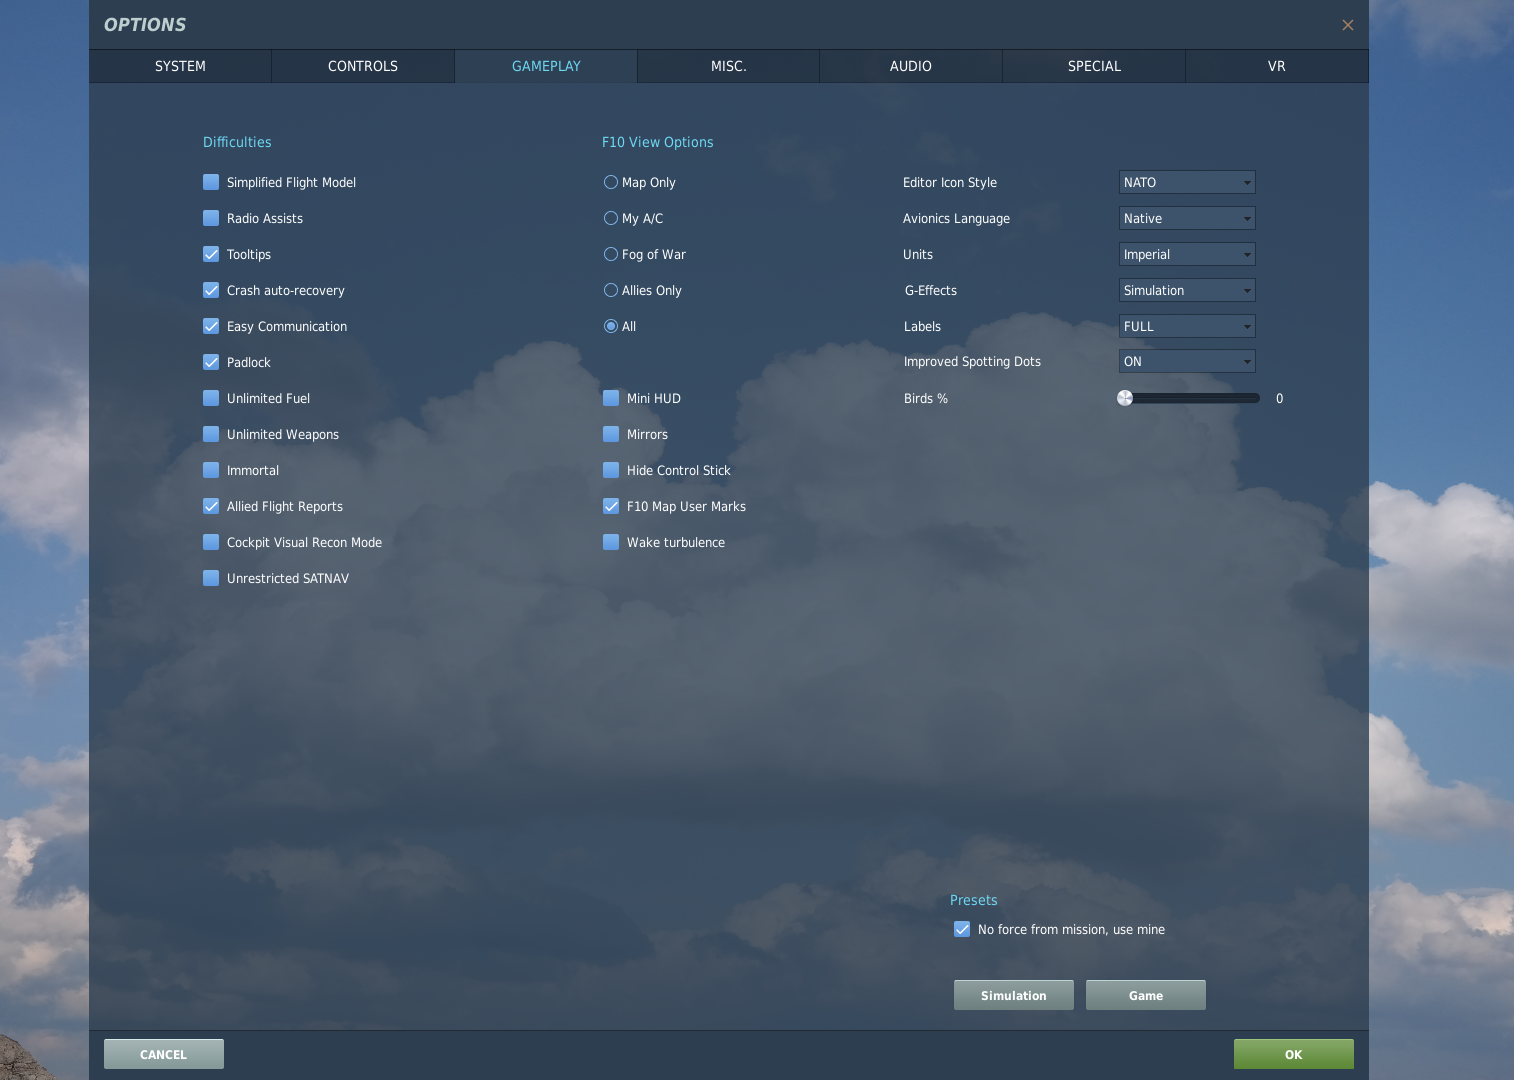Click the CANCEL button
This screenshot has width=1514, height=1080.
point(164,1054)
